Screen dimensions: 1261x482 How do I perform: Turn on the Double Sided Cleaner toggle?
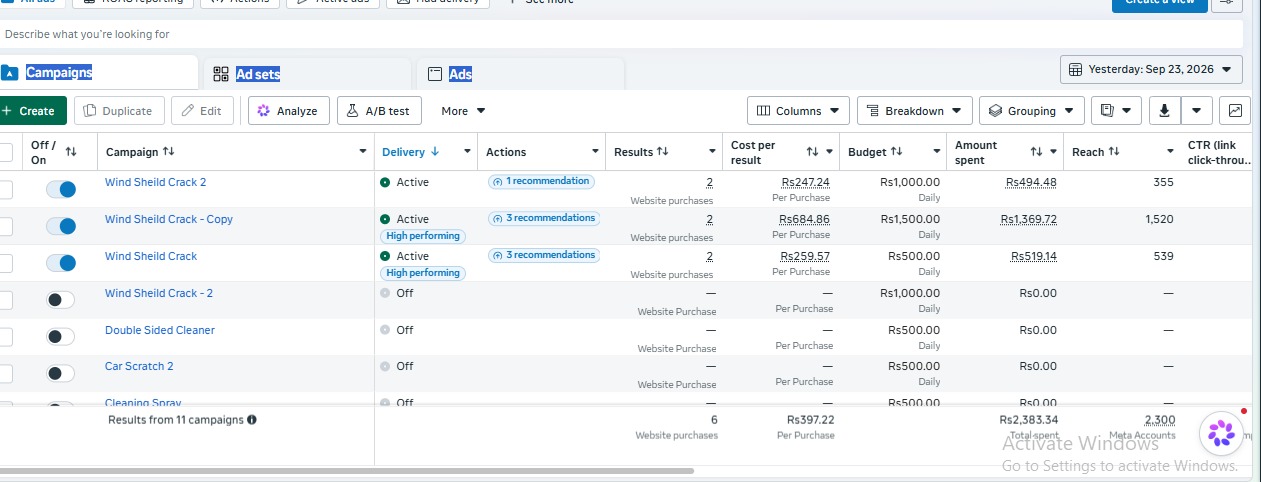click(61, 337)
